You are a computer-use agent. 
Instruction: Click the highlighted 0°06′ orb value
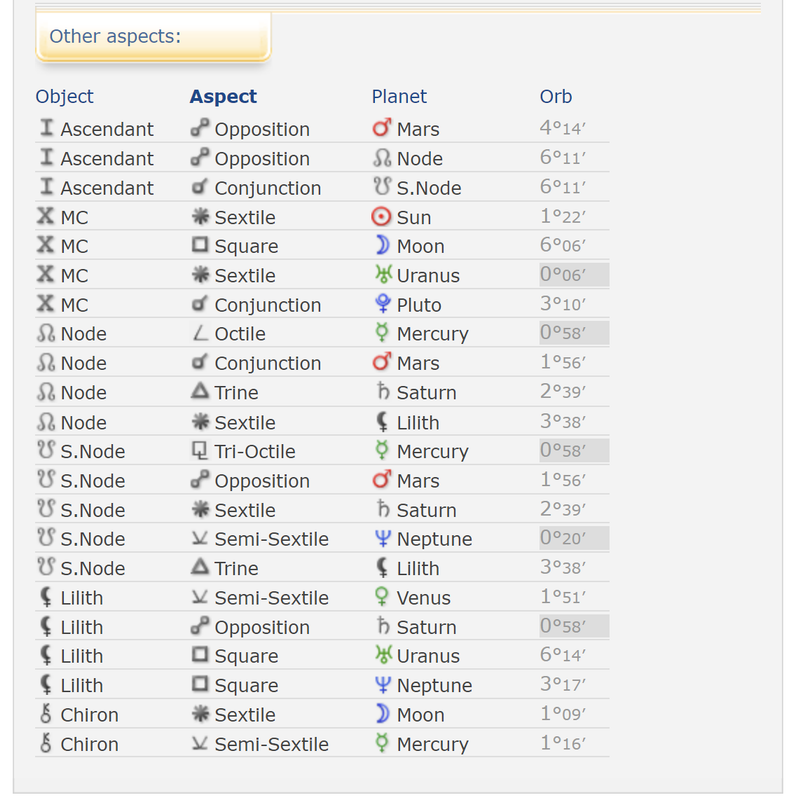pos(574,274)
